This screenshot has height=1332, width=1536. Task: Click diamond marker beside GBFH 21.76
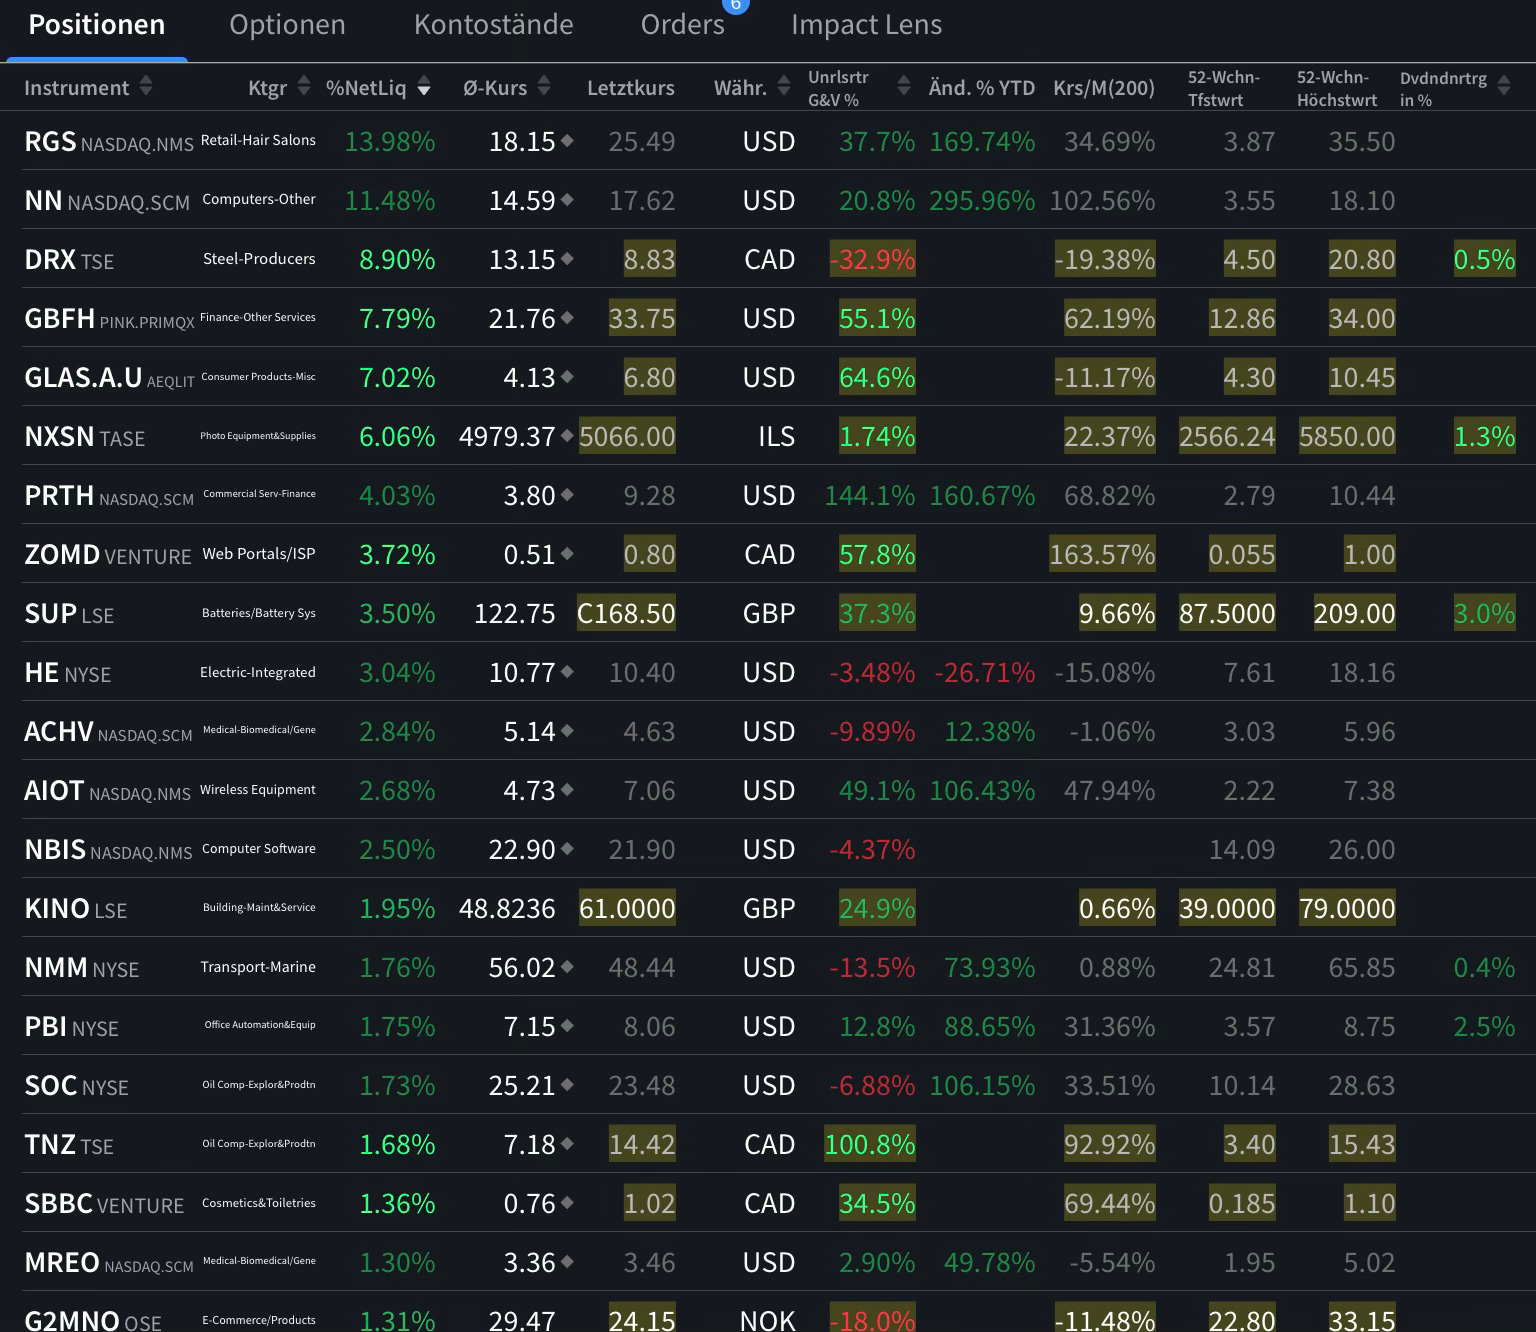click(x=567, y=318)
